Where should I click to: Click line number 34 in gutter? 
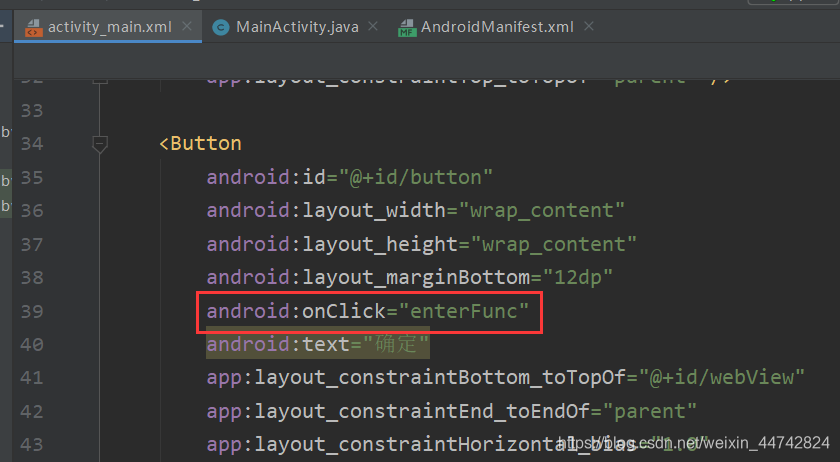tap(32, 144)
